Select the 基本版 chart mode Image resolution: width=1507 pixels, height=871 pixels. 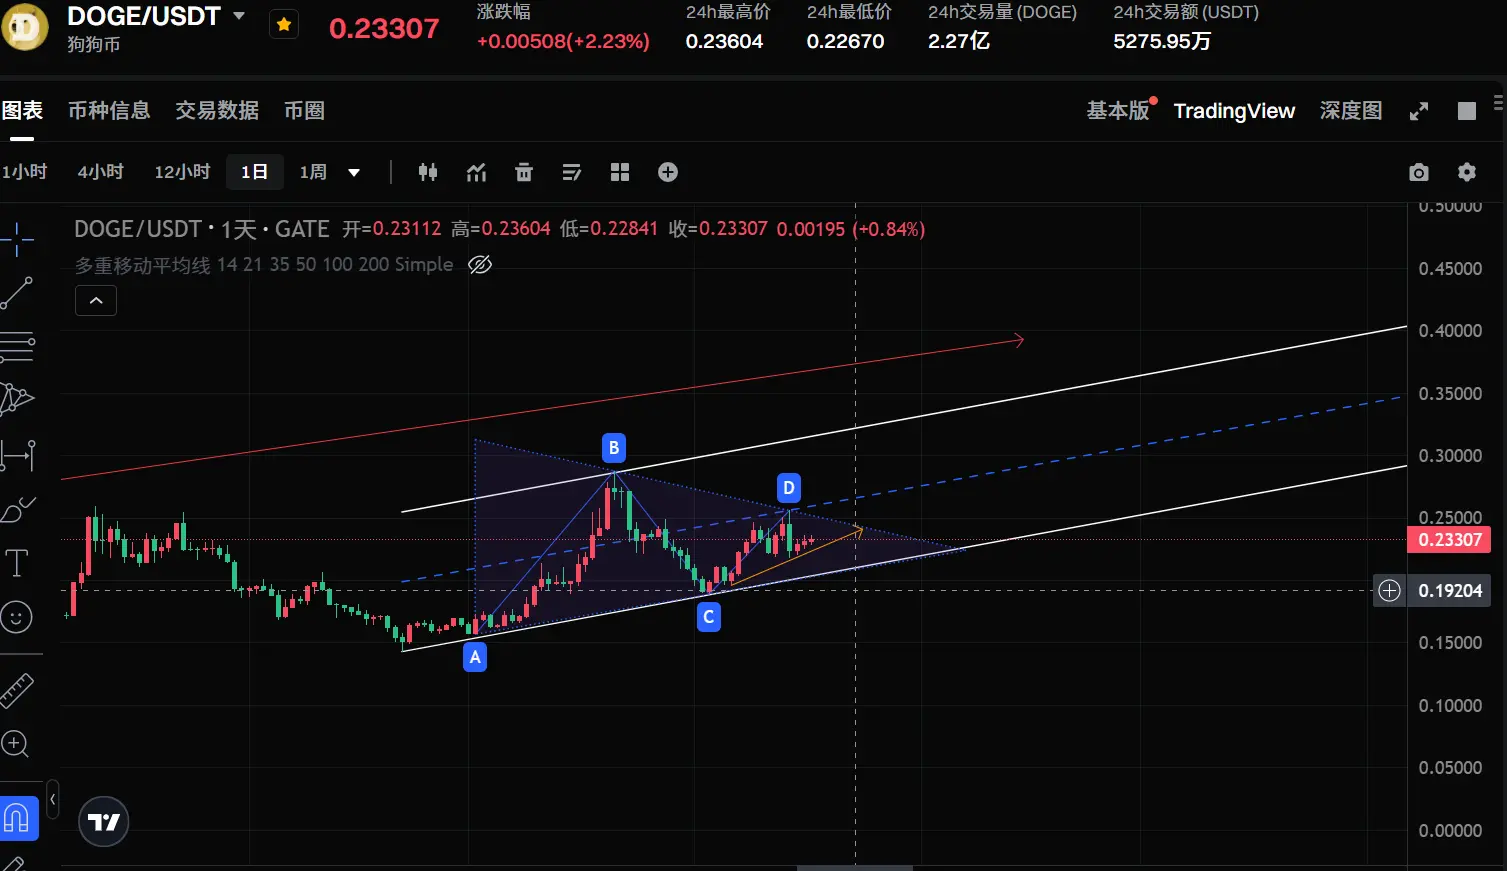coord(1118,110)
